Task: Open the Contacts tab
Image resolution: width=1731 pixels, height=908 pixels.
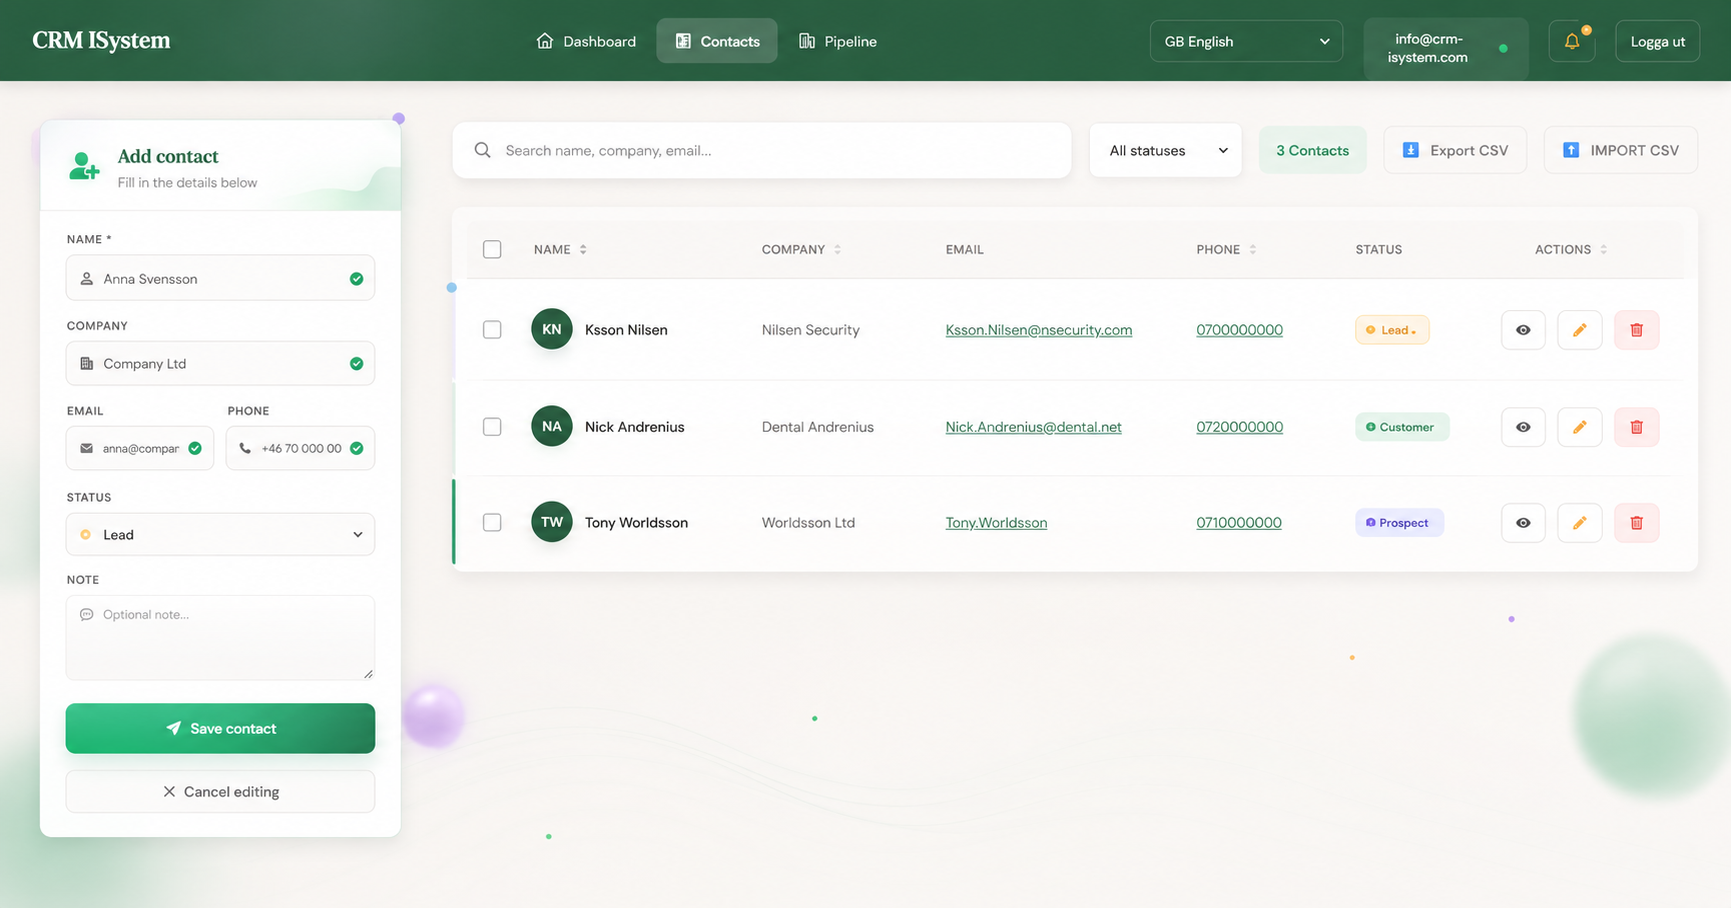Action: 717,41
